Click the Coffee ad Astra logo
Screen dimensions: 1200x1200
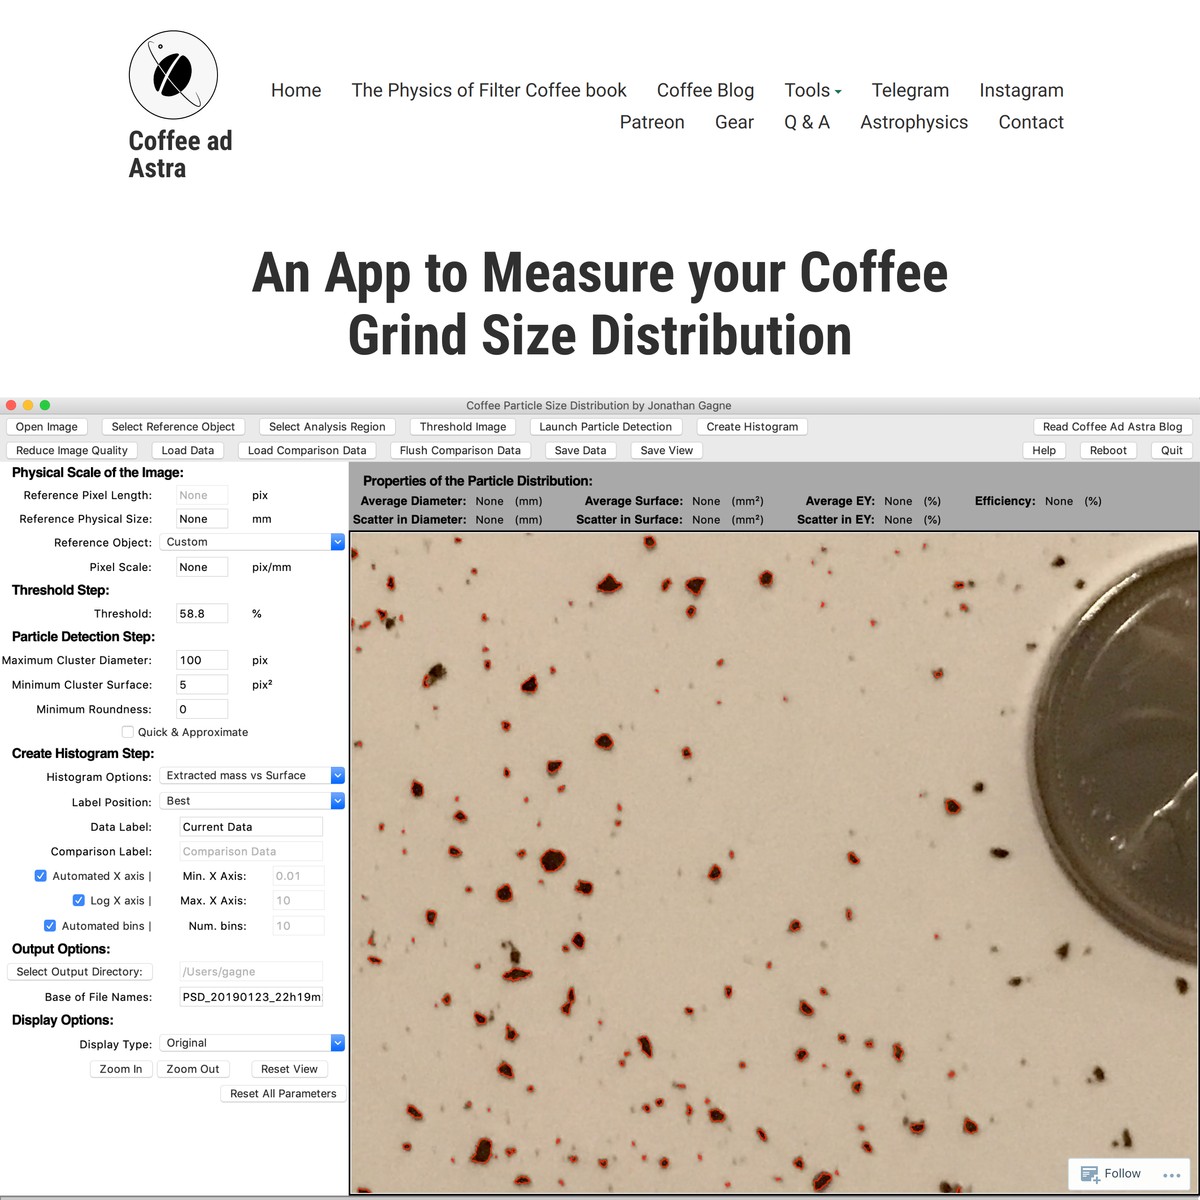[x=173, y=75]
